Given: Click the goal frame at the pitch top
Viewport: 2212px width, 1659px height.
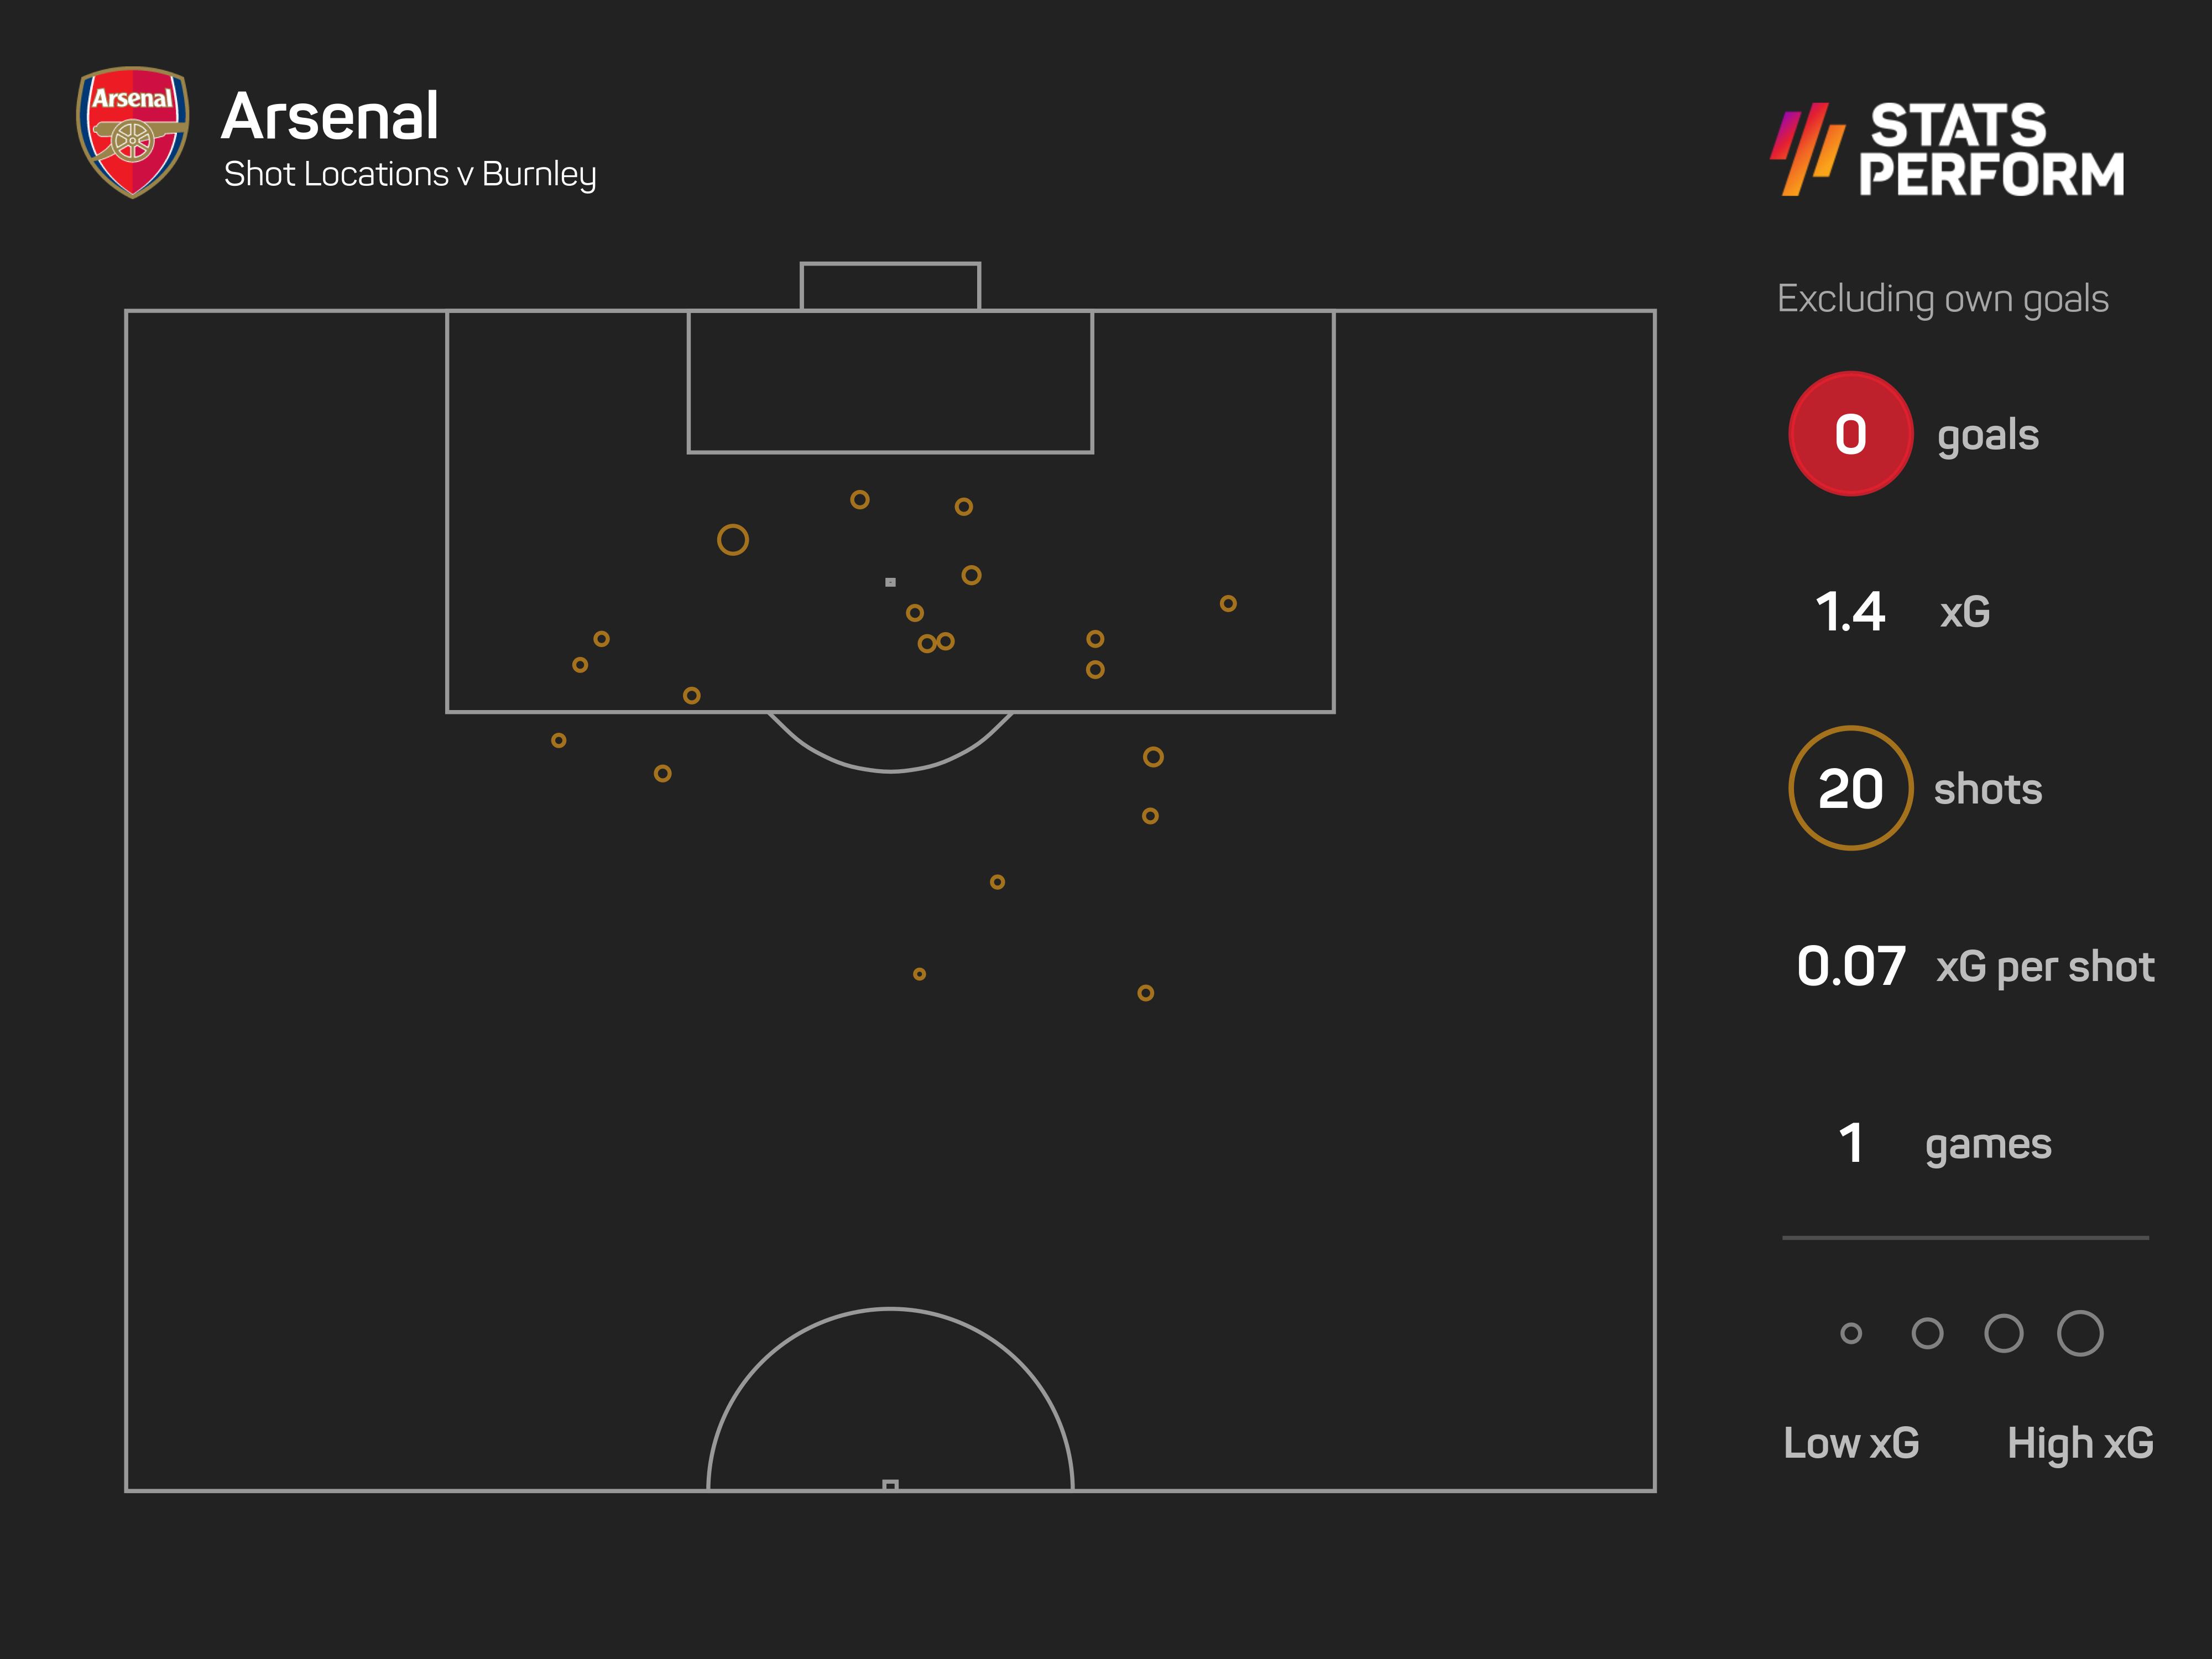Looking at the screenshot, I should coord(890,286).
